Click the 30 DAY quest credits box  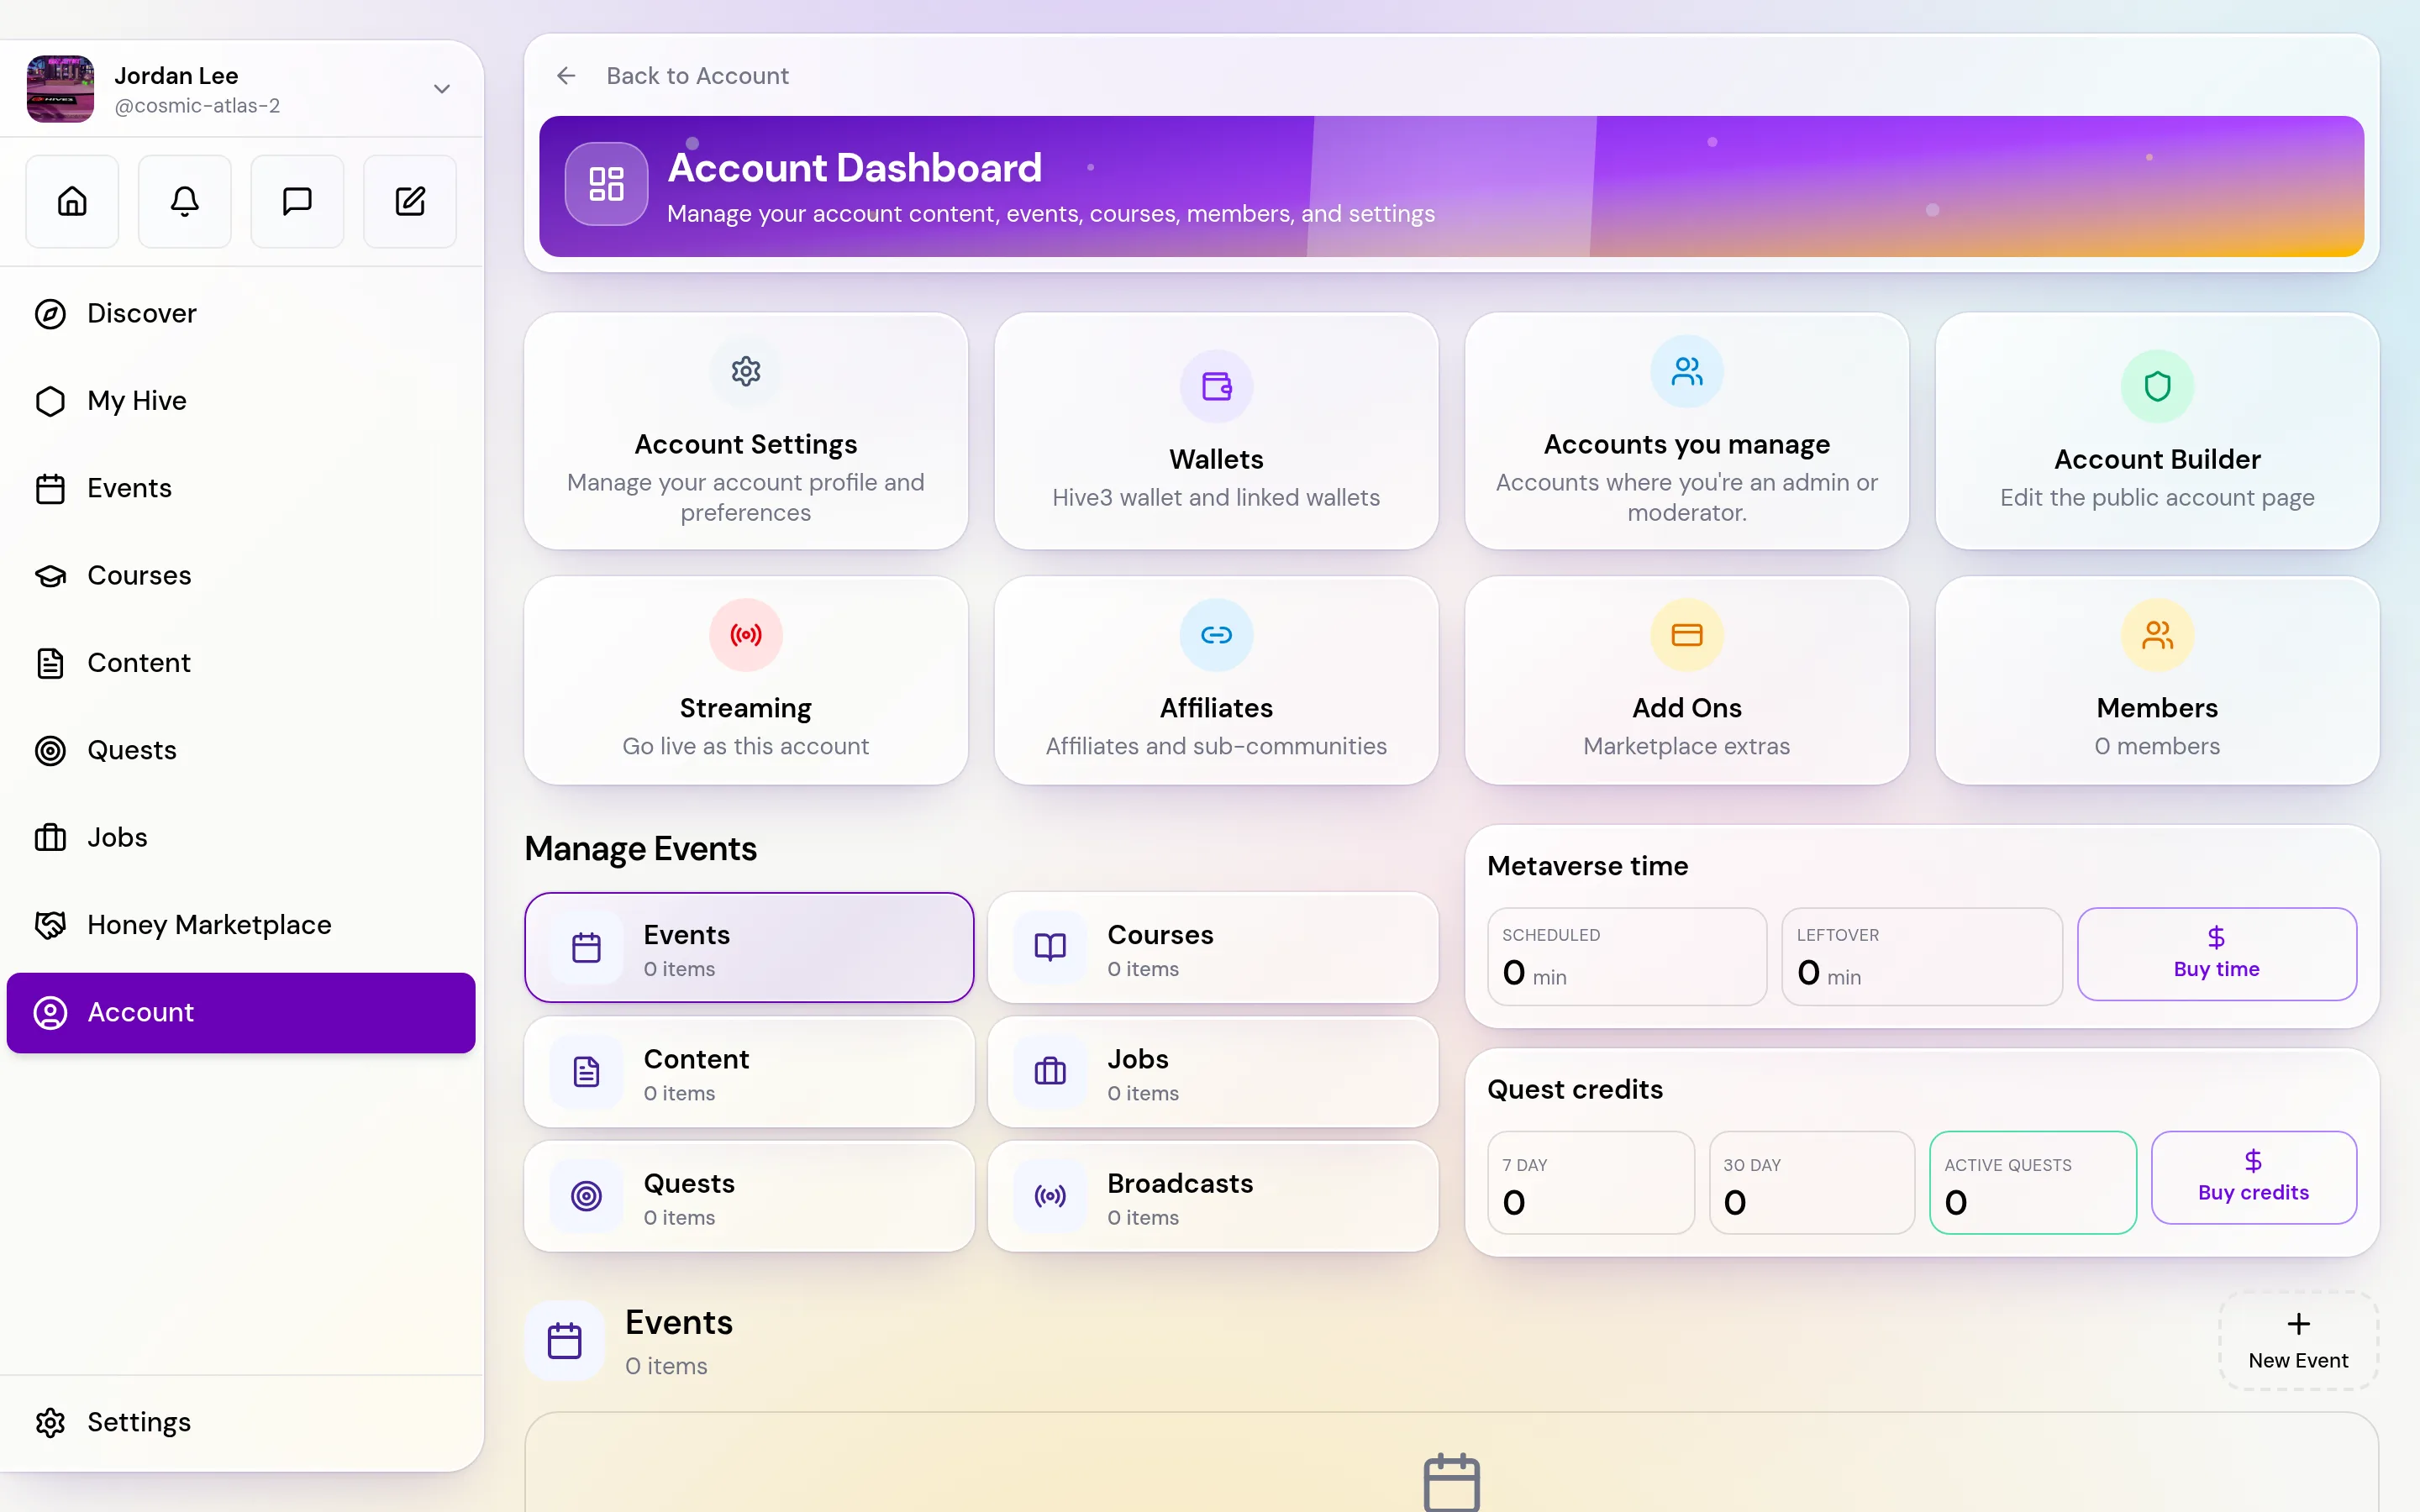pyautogui.click(x=1811, y=1183)
